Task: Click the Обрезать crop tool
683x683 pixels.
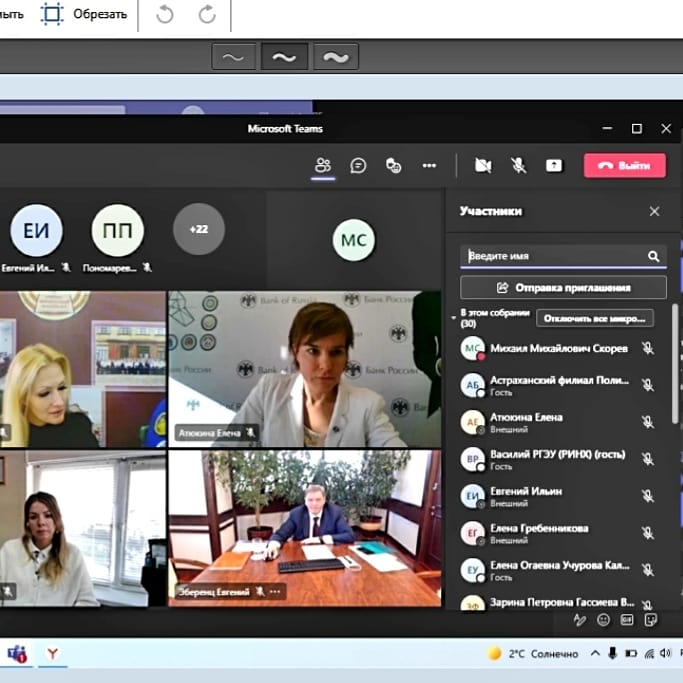Action: (x=84, y=14)
